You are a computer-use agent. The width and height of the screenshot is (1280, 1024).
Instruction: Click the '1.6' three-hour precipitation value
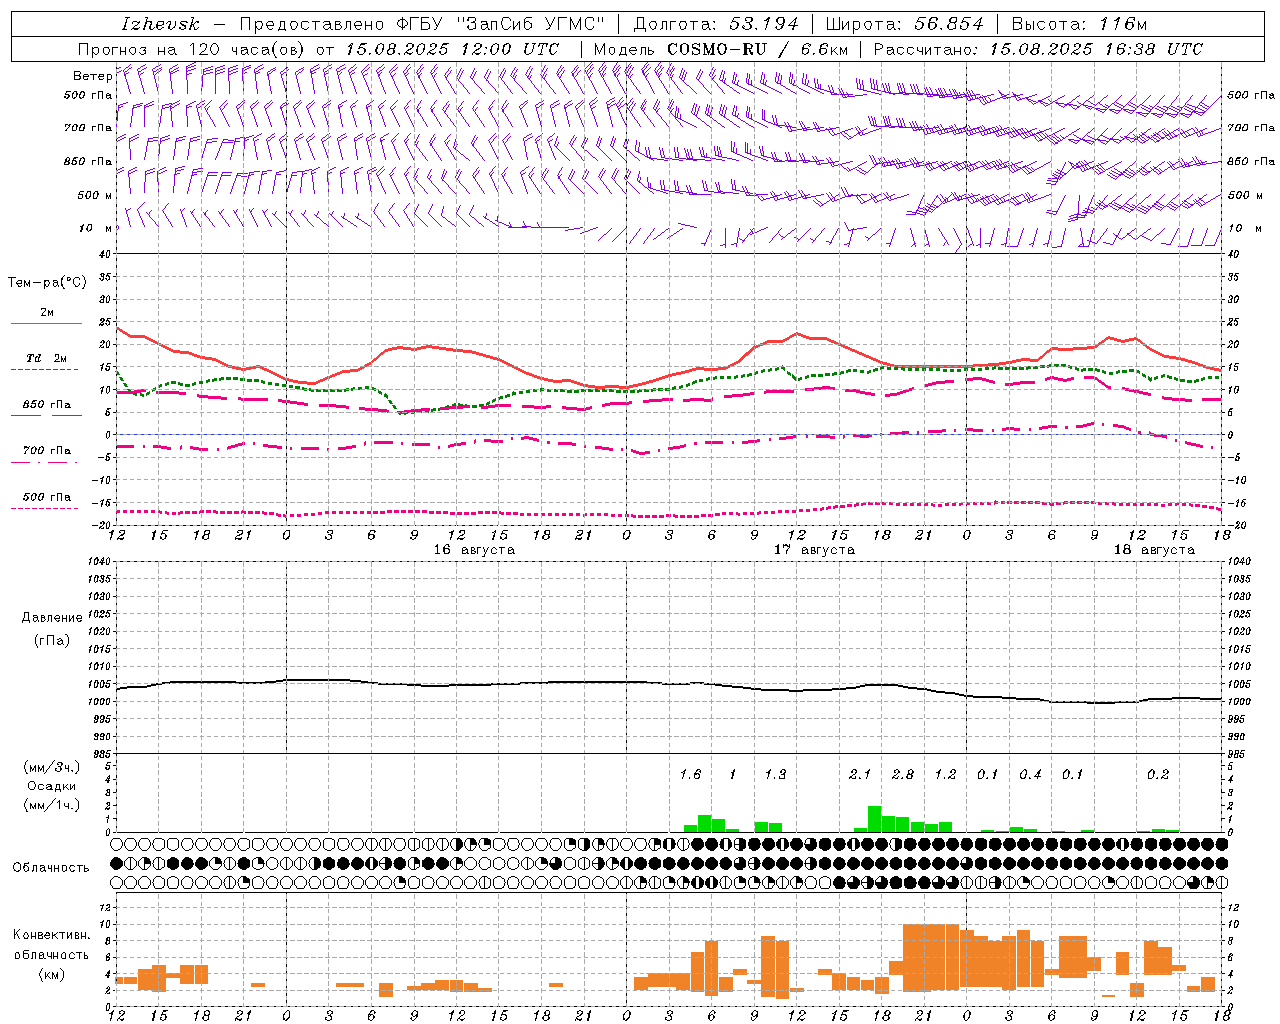[x=690, y=775]
